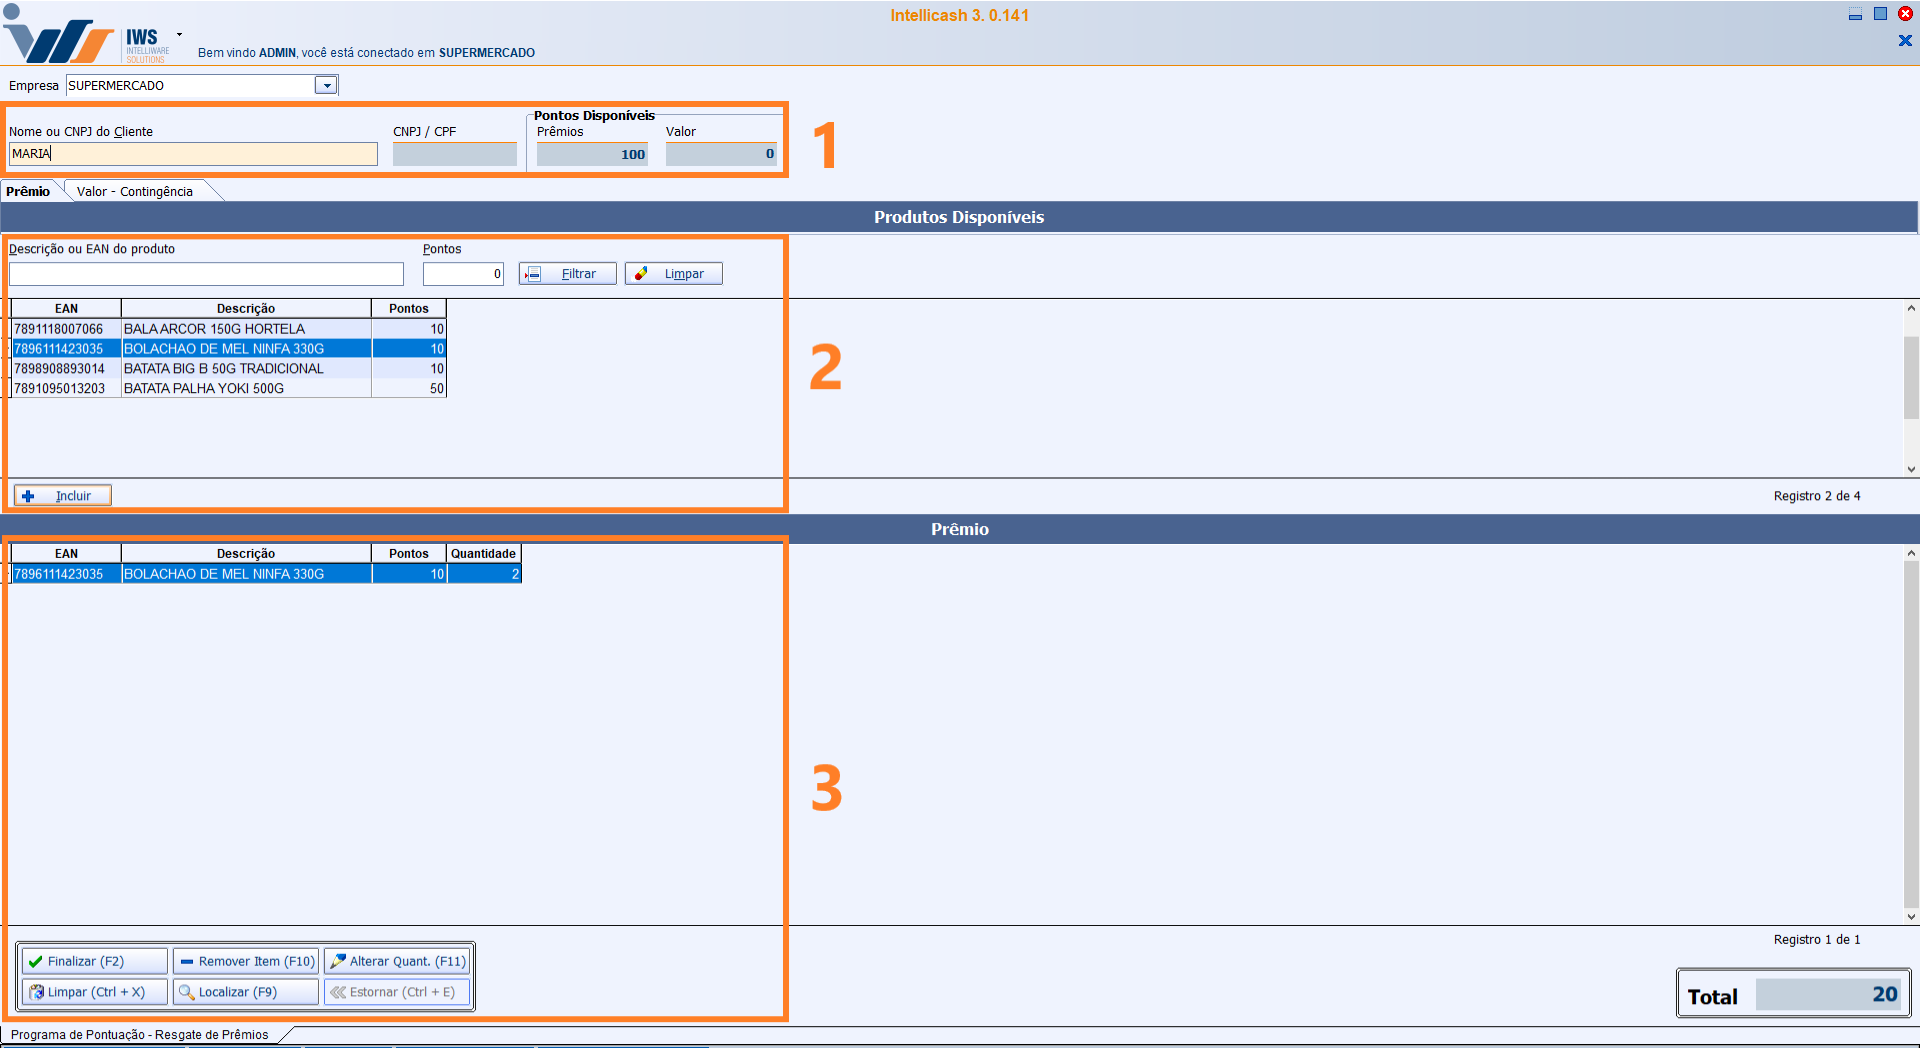Close the inner window with blue X
The image size is (1920, 1048).
pos(1905,41)
